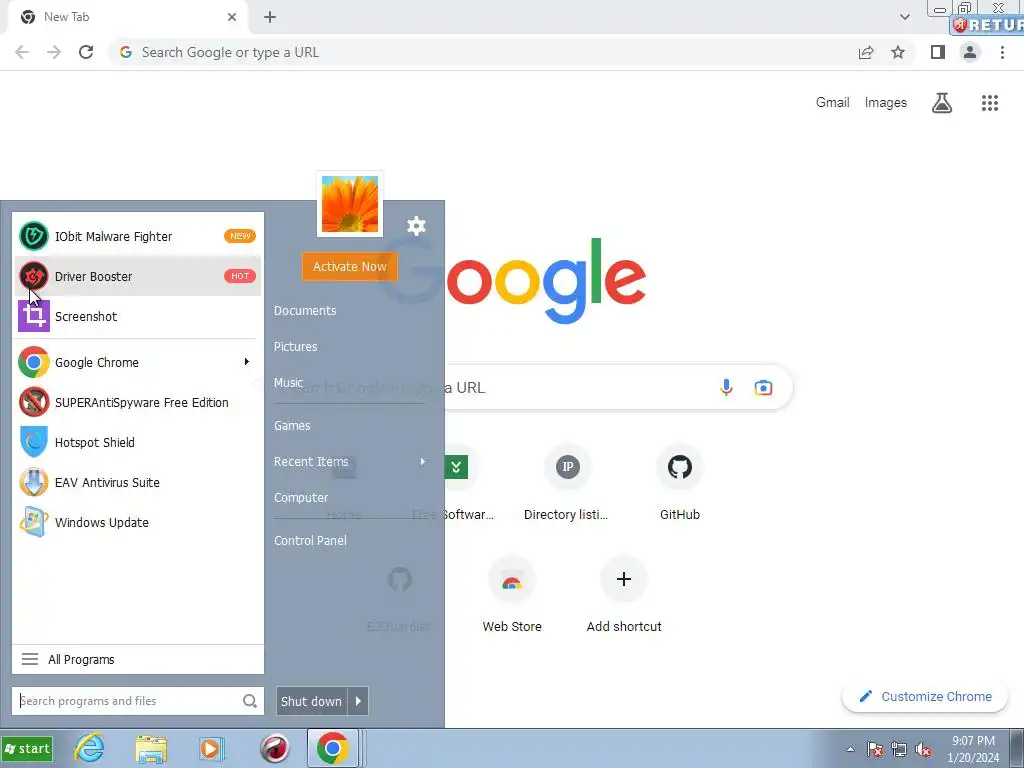Click the start menu search magnifier
This screenshot has width=1024, height=768.
(249, 701)
